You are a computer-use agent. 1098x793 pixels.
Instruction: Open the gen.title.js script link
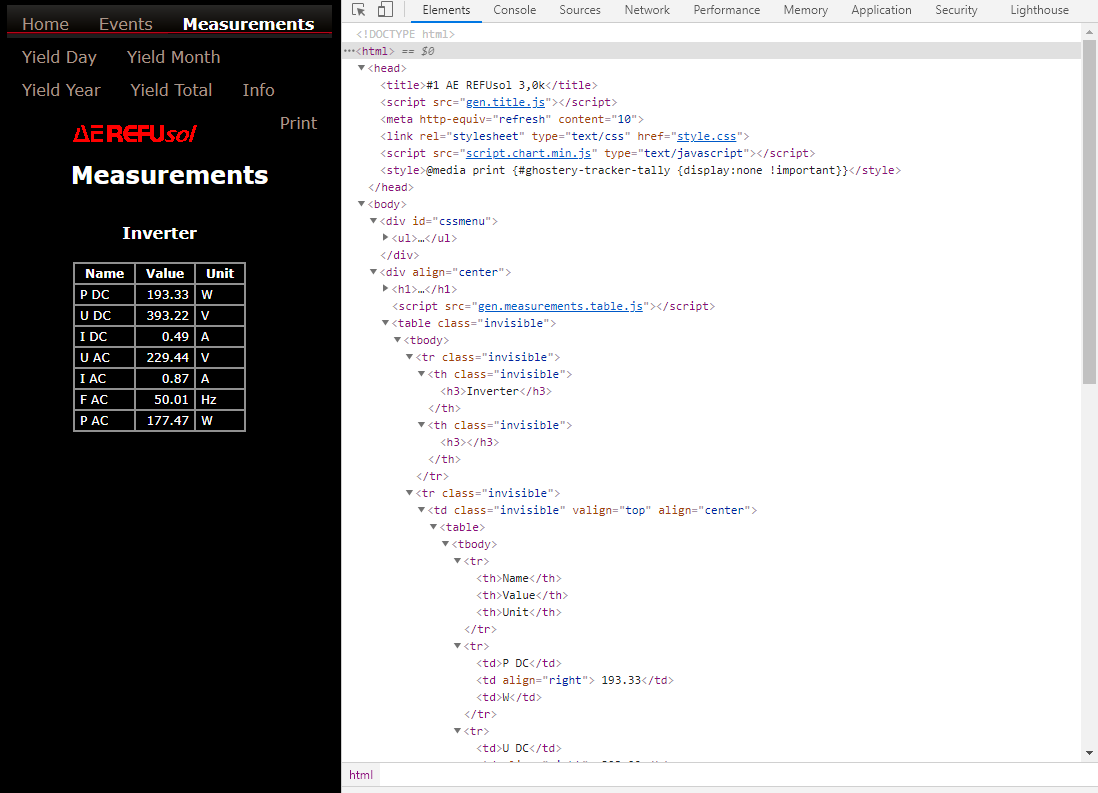(505, 102)
